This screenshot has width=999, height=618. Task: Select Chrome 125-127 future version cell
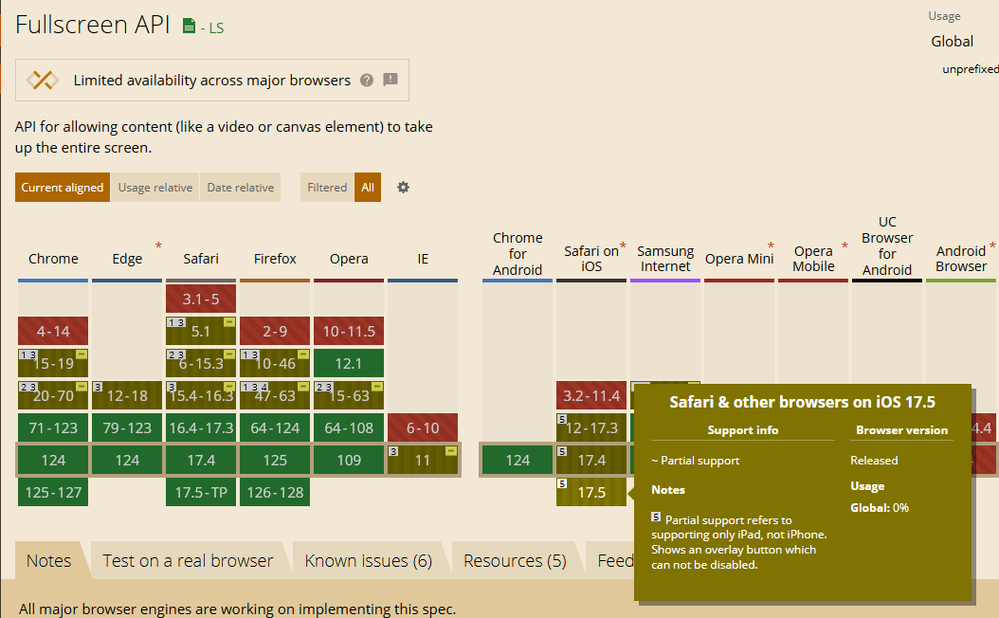pos(53,492)
